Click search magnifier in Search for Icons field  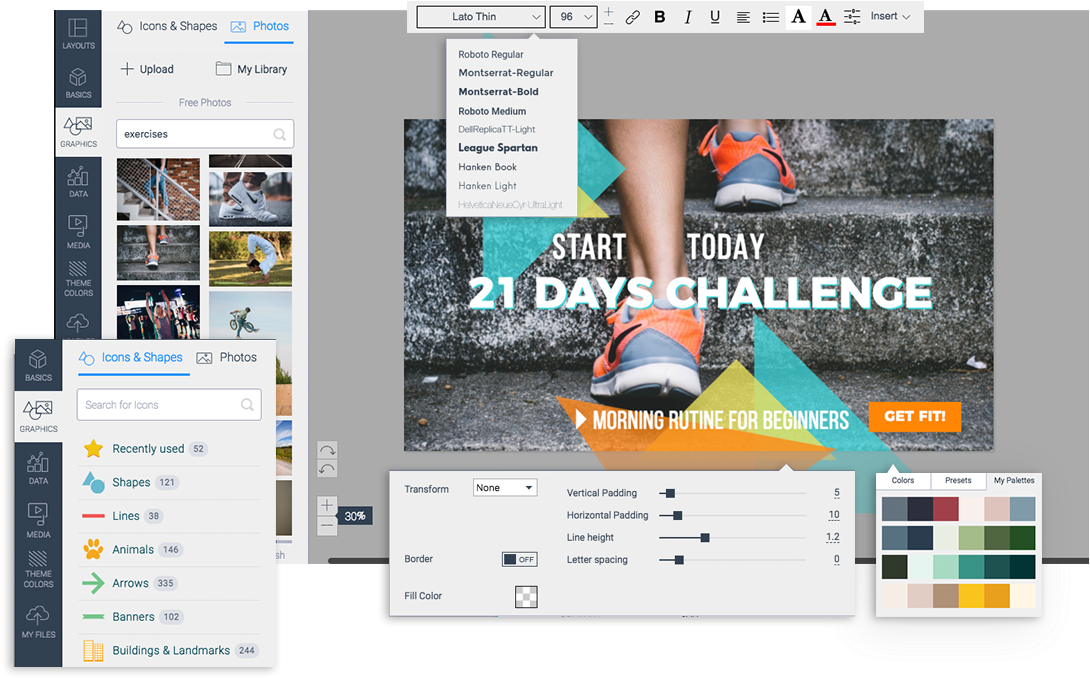point(247,405)
